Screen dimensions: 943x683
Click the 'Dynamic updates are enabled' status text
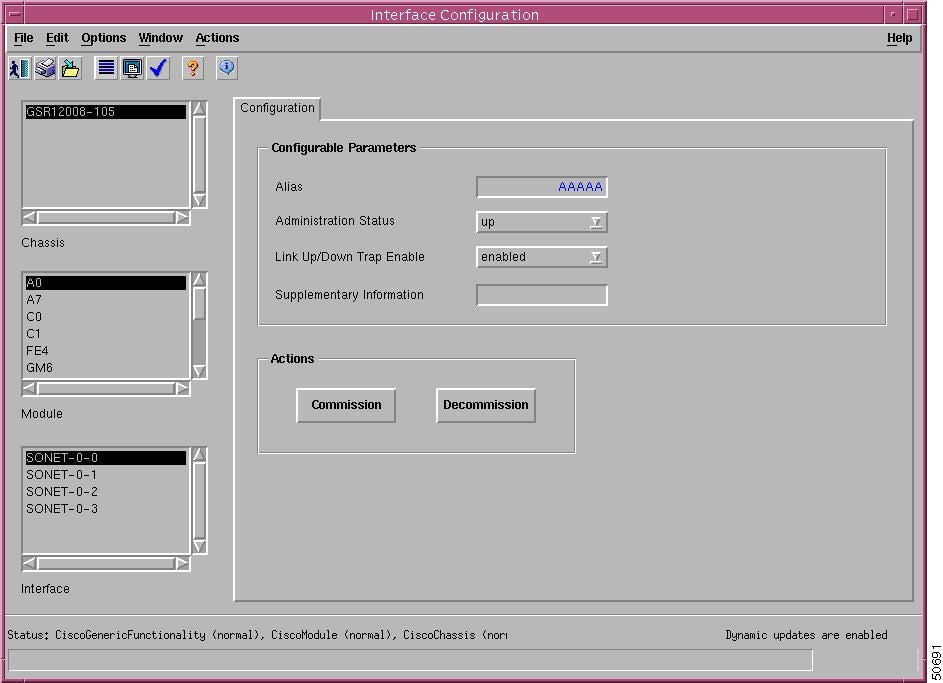(806, 635)
